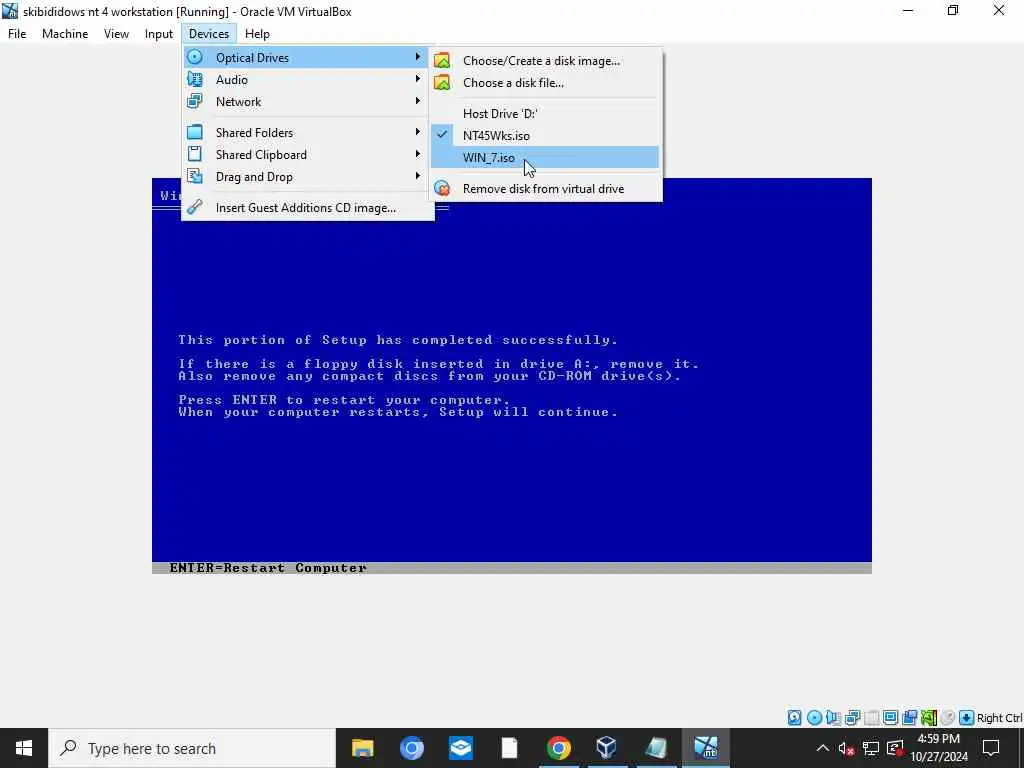Open VirtualBox Manager from the taskbar
1024x768 pixels.
607,748
